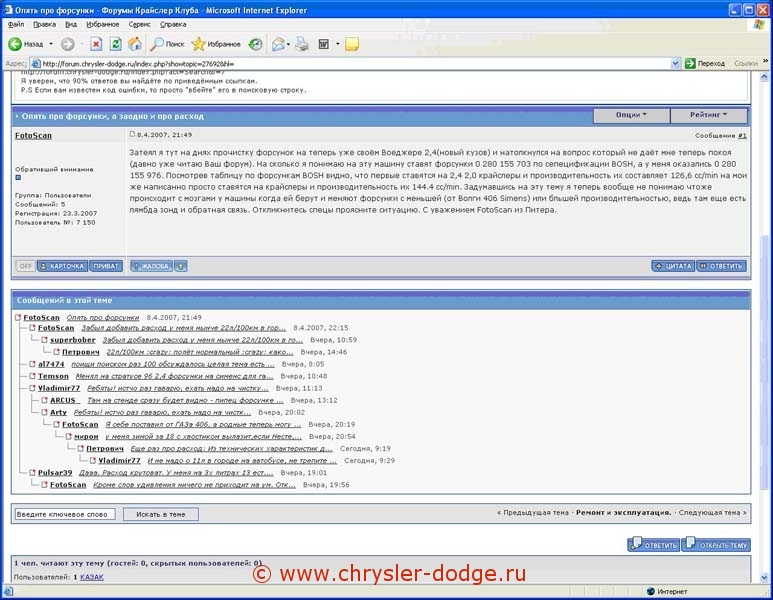Click post icon before Temson row

coord(32,376)
